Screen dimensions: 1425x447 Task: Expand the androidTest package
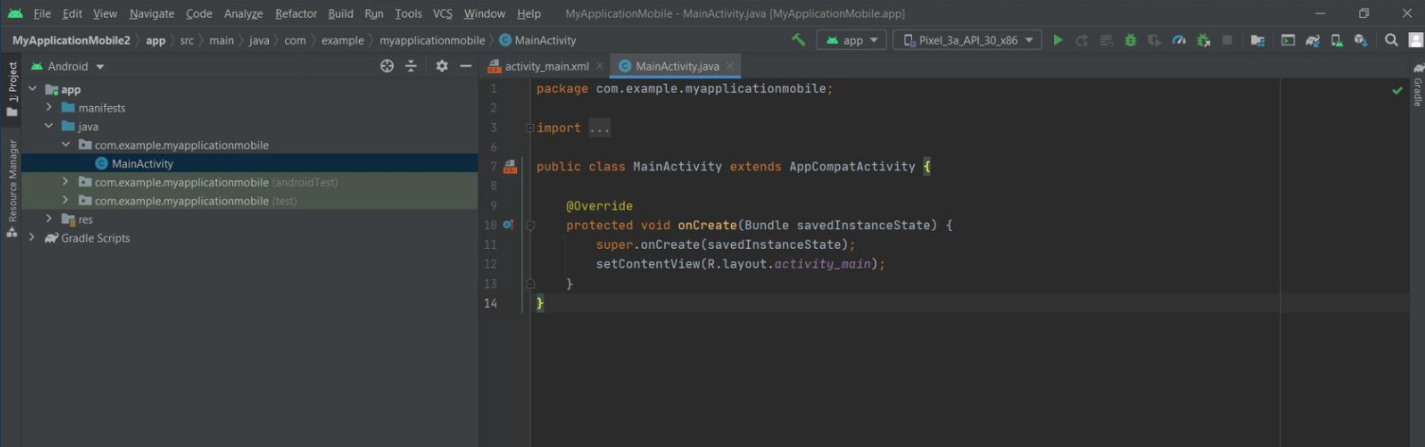pos(65,182)
